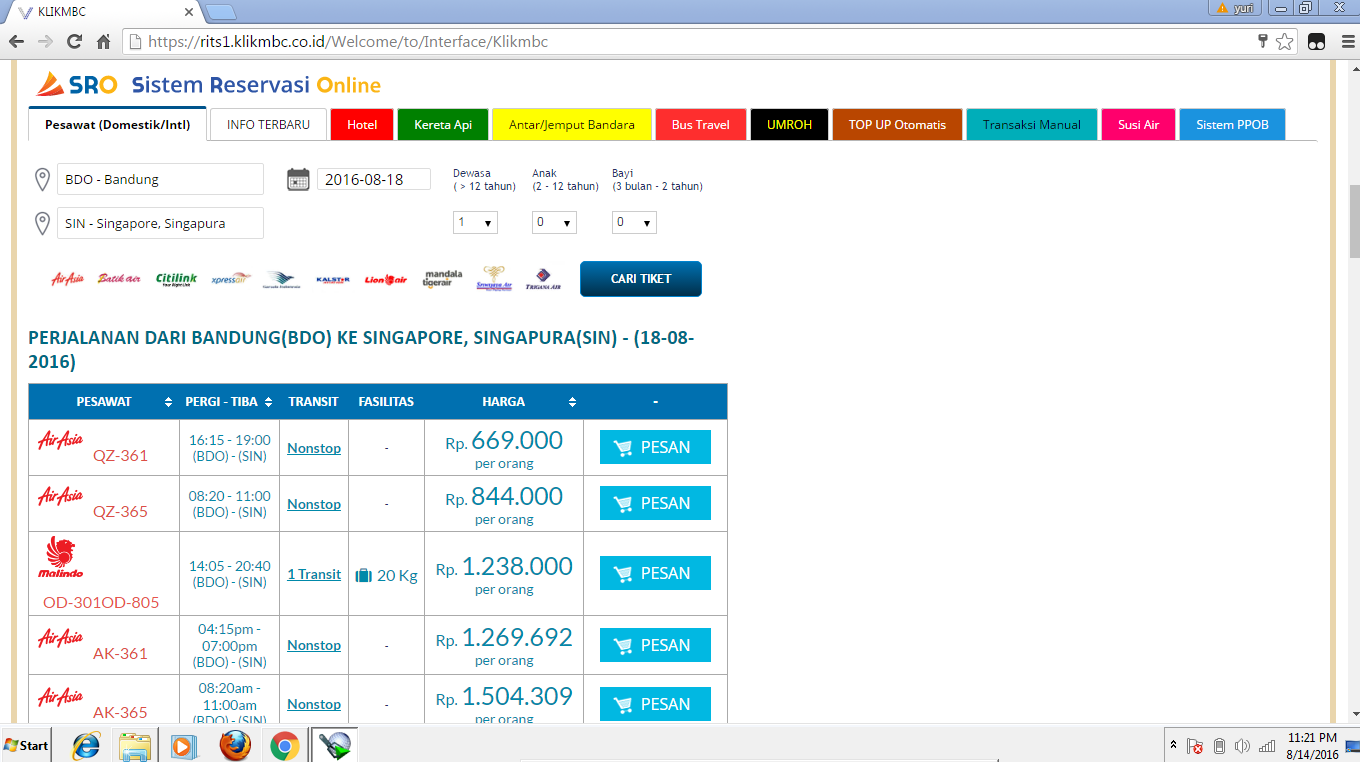Select the Garuda Indonesia airline logo
Viewport: 1360px width, 762px height.
[x=282, y=279]
